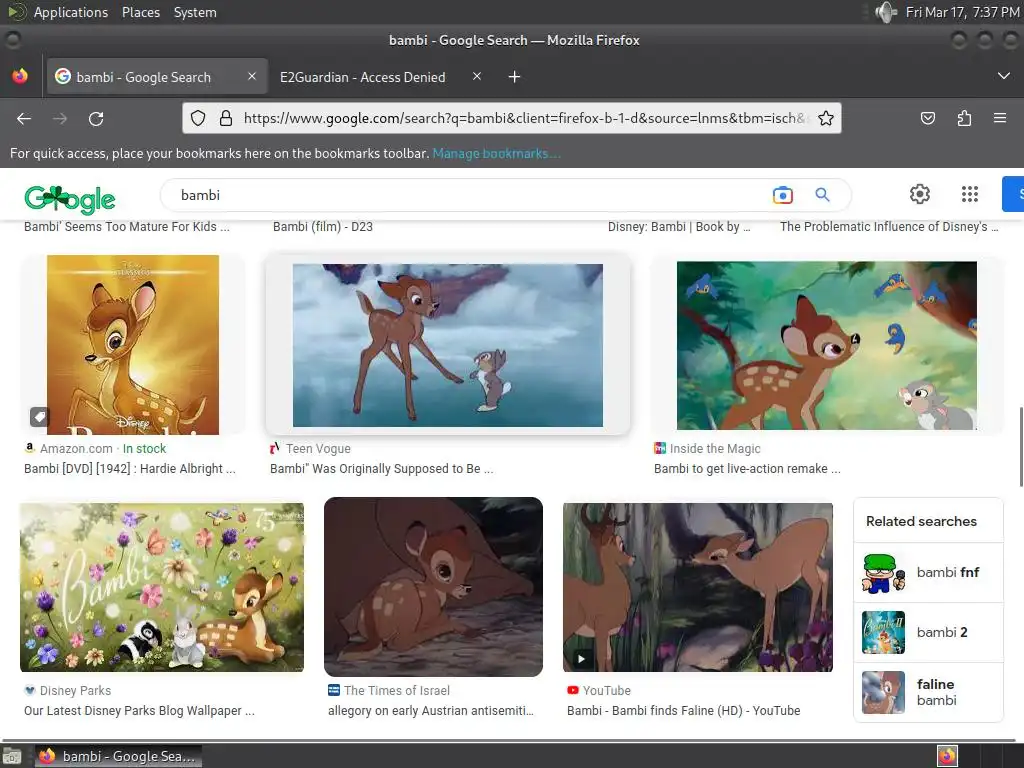
Task: Reload the page with the refresh icon
Action: click(x=96, y=118)
